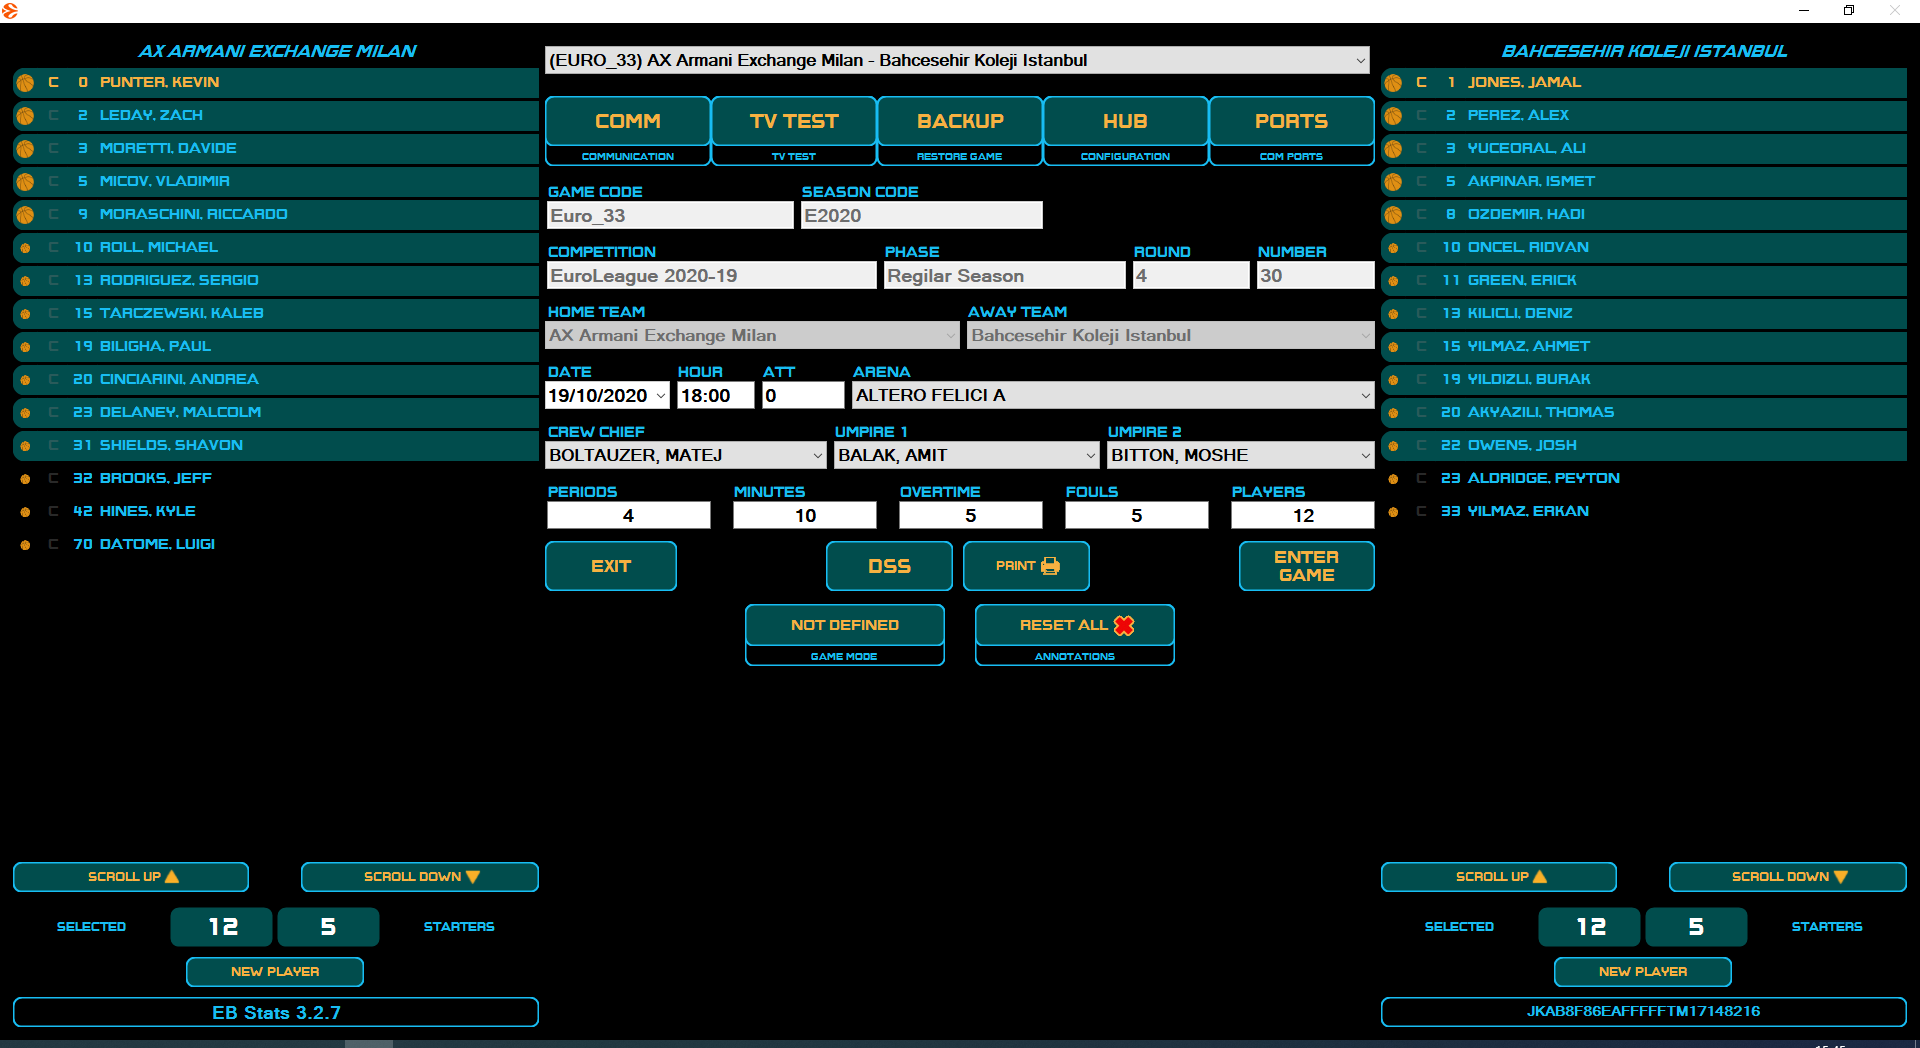The height and width of the screenshot is (1048, 1920).
Task: Click NEW PLAYER under the Istanbul roster
Action: pyautogui.click(x=1643, y=972)
